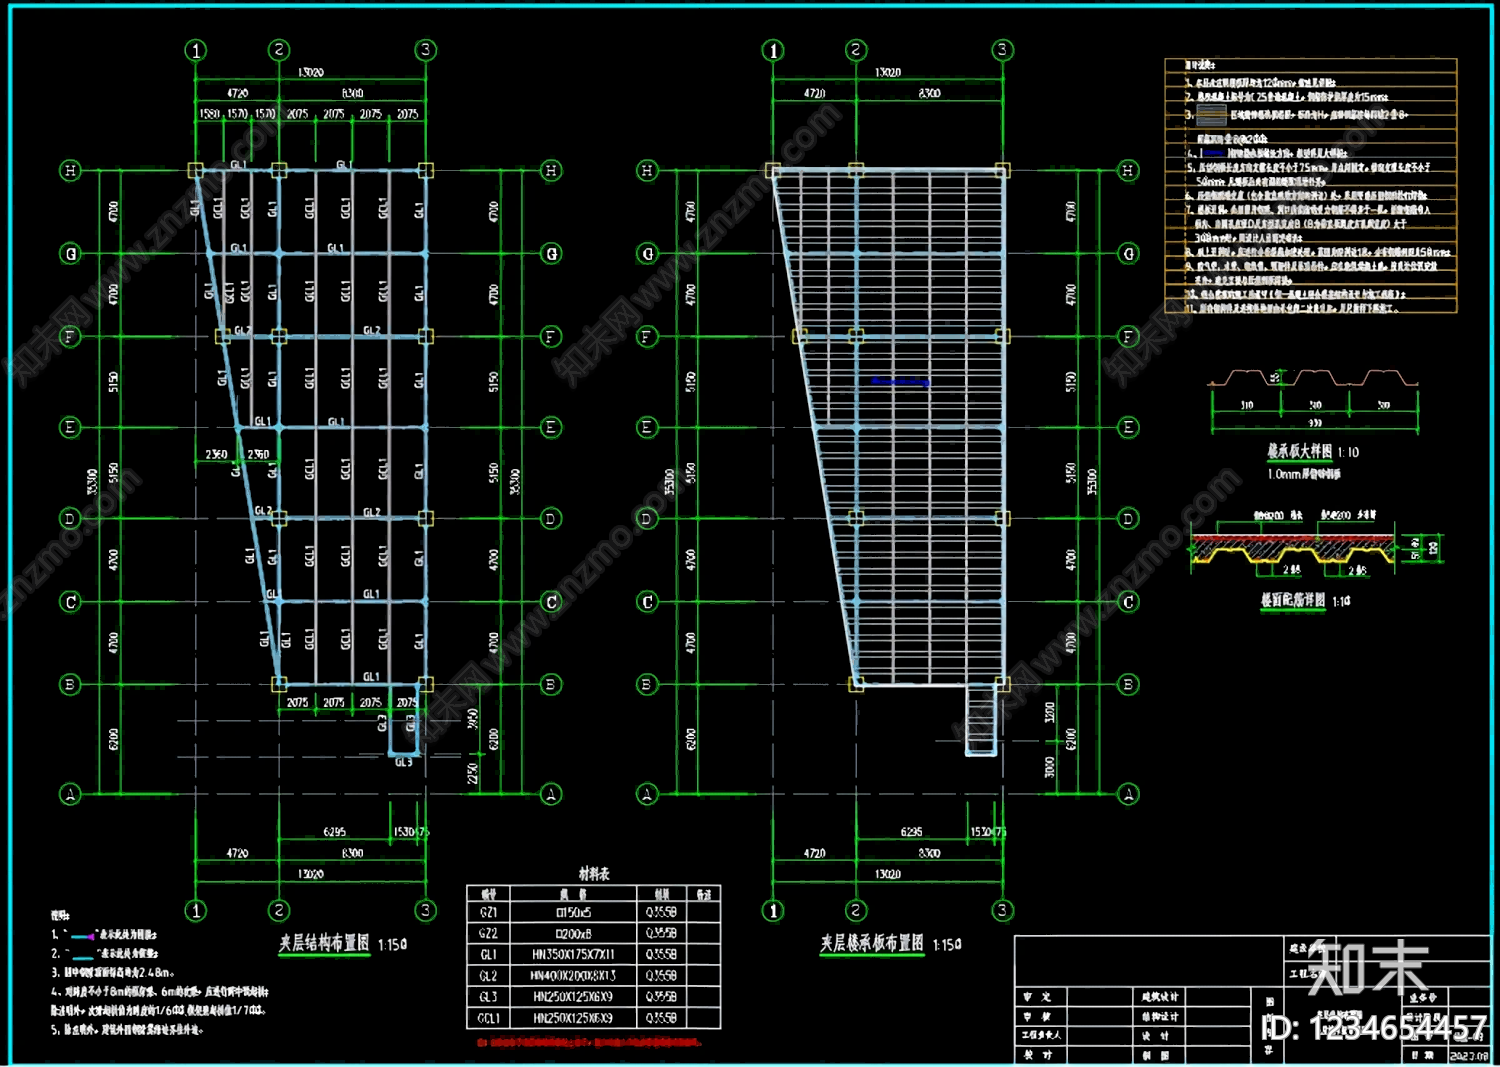Click the HN350X175X7X11 specification cell

pyautogui.click(x=573, y=955)
